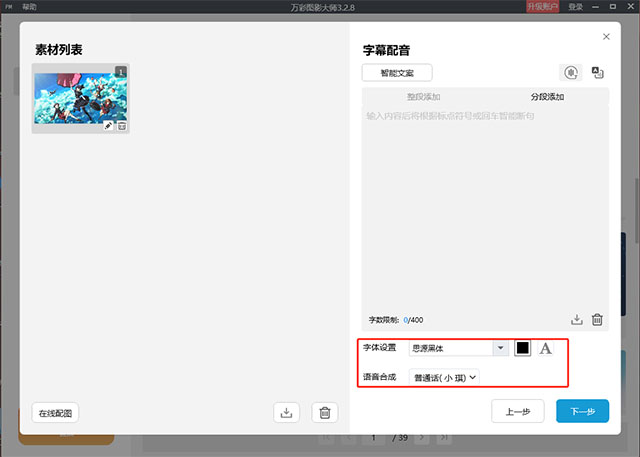Click the page number field showing 1

pos(373,438)
